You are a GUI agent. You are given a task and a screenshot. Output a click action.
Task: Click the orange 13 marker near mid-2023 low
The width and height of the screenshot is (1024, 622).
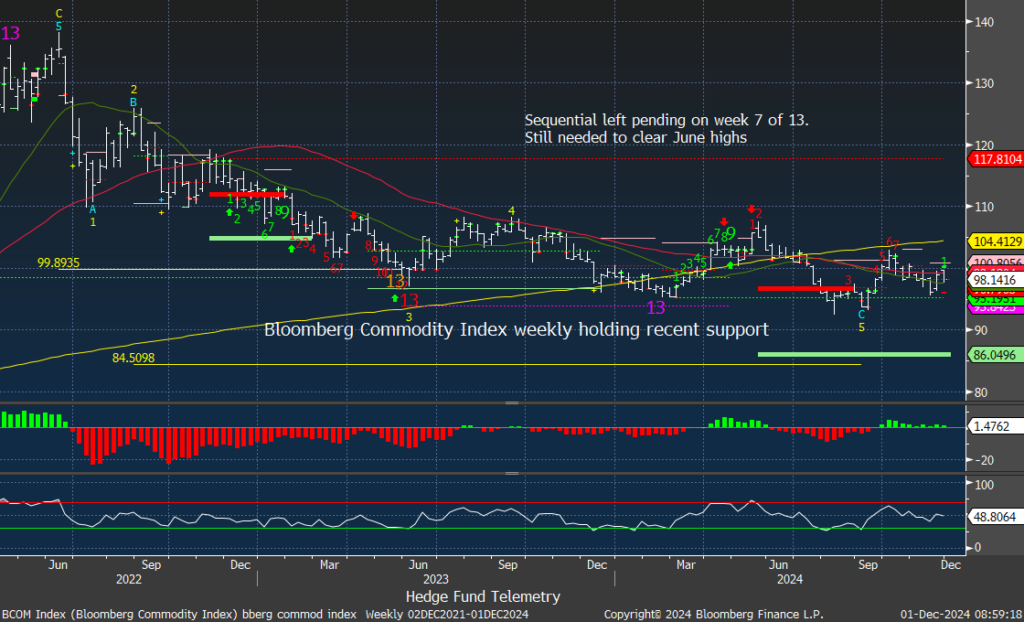(x=396, y=281)
